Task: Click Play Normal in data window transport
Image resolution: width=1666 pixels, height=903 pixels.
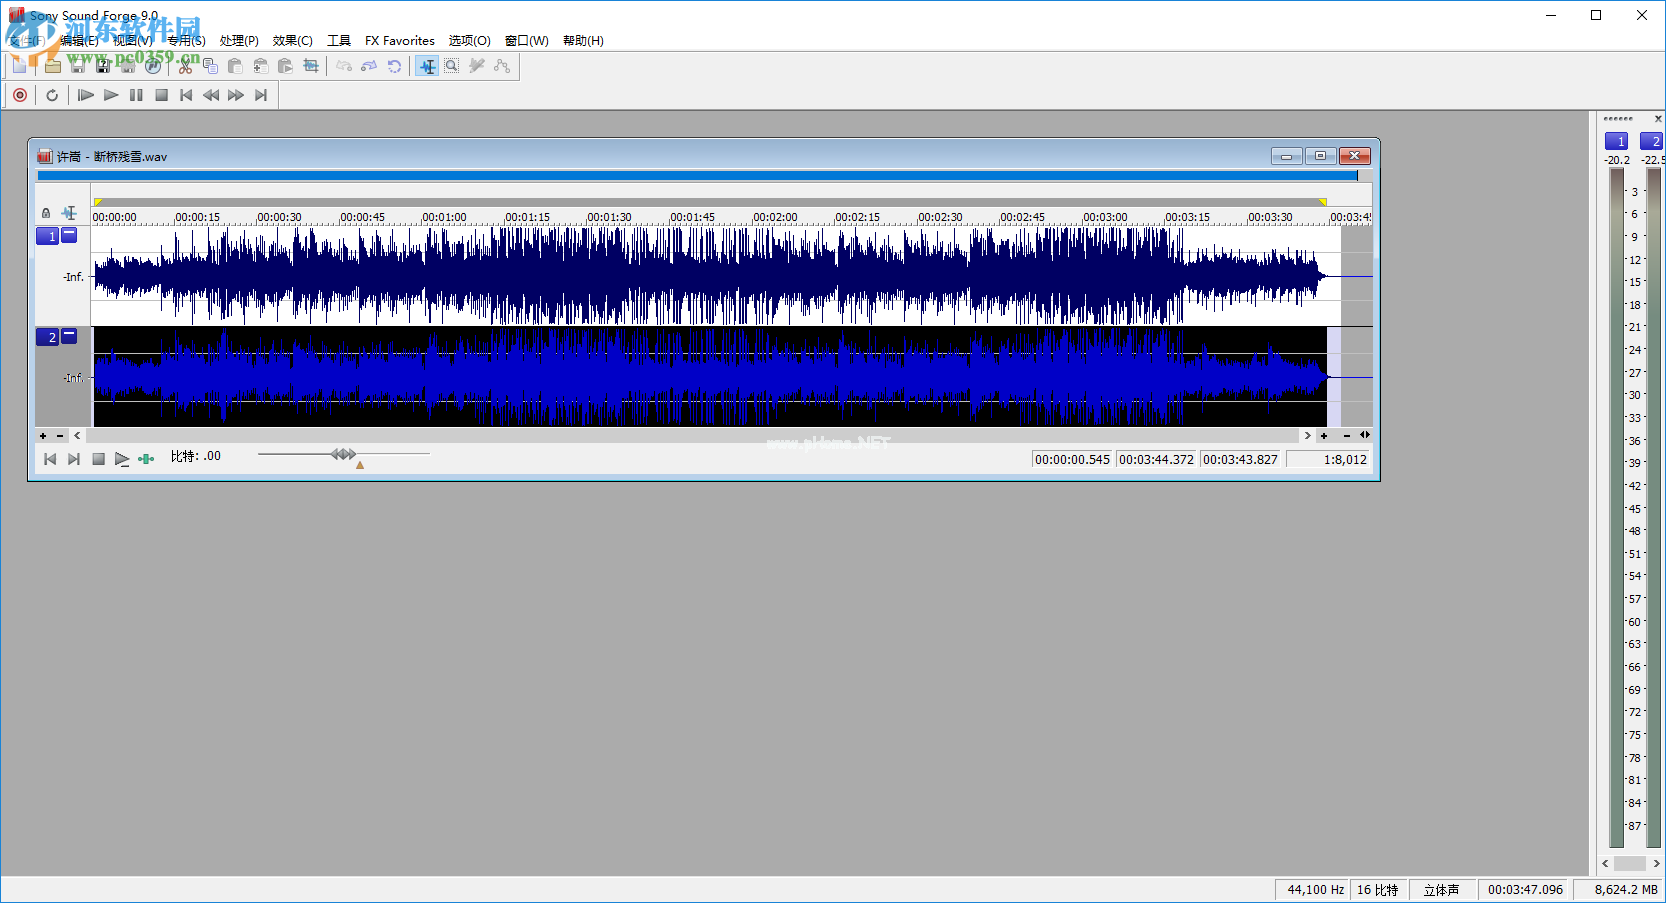Action: point(122,459)
